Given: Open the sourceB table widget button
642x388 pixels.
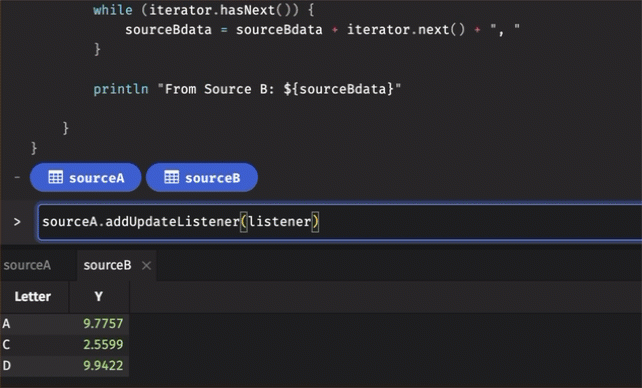Looking at the screenshot, I should (202, 177).
